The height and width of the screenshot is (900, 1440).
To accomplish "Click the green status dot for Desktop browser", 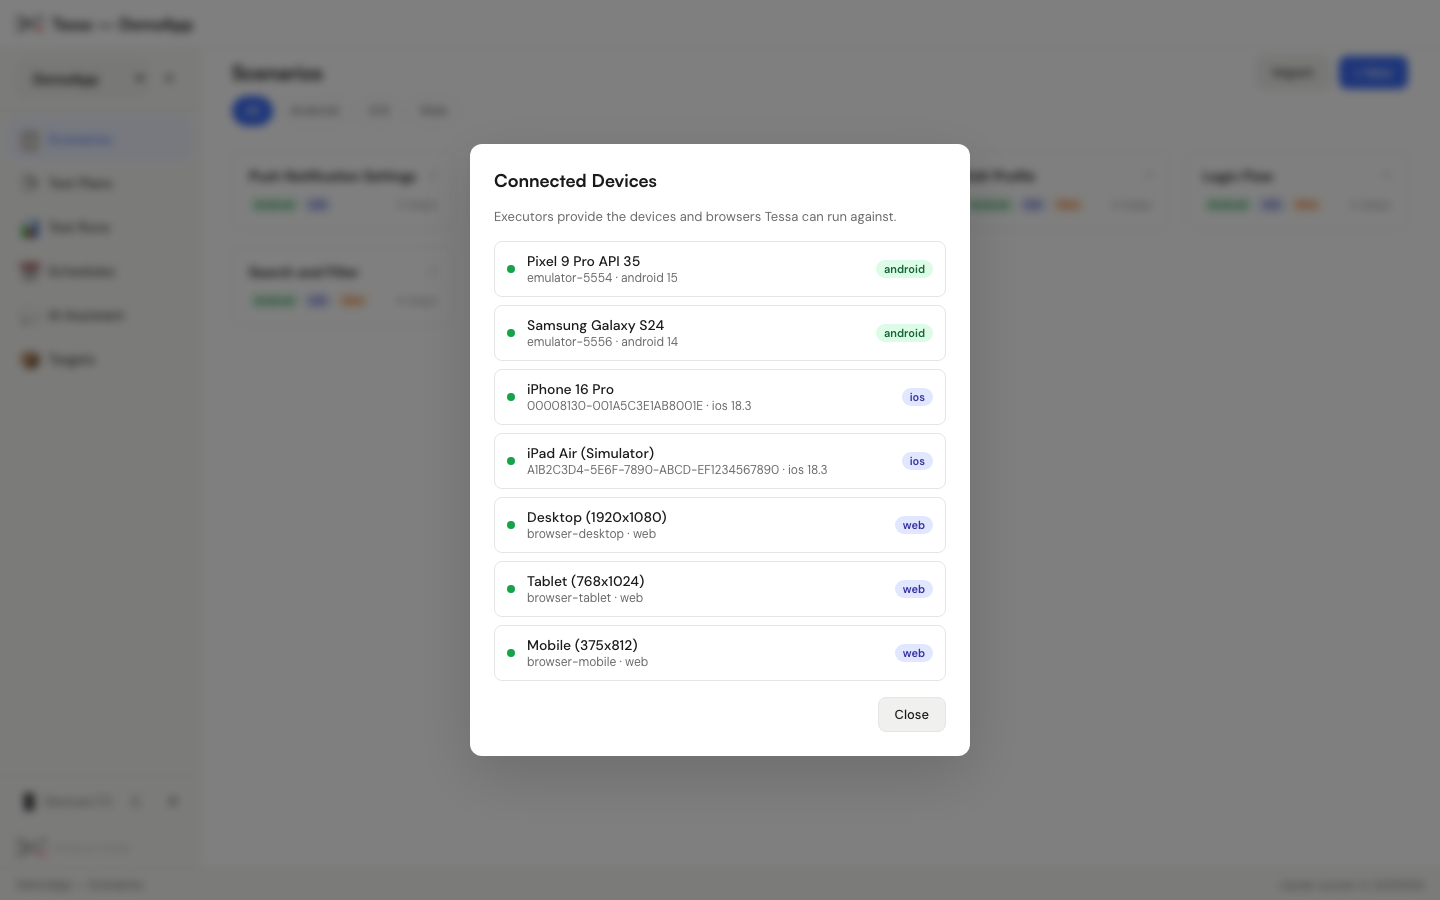I will (x=511, y=525).
